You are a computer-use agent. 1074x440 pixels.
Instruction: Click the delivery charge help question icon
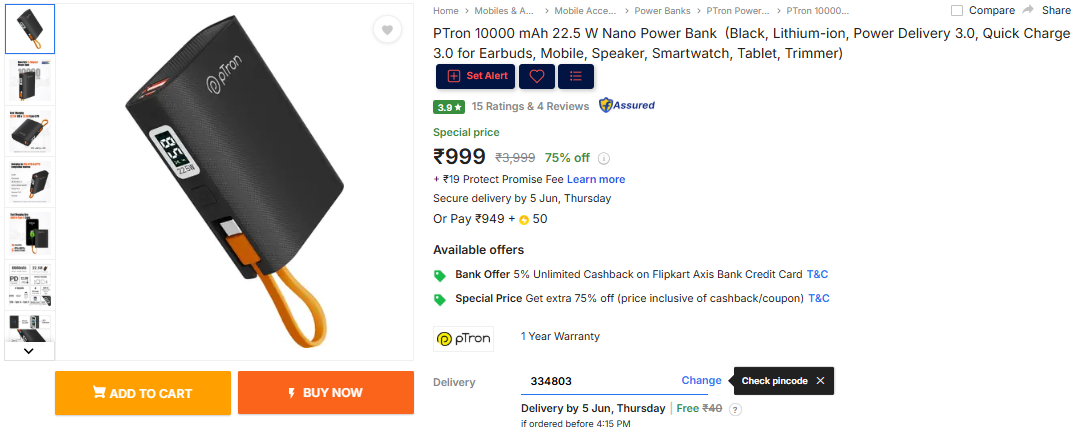click(x=735, y=409)
